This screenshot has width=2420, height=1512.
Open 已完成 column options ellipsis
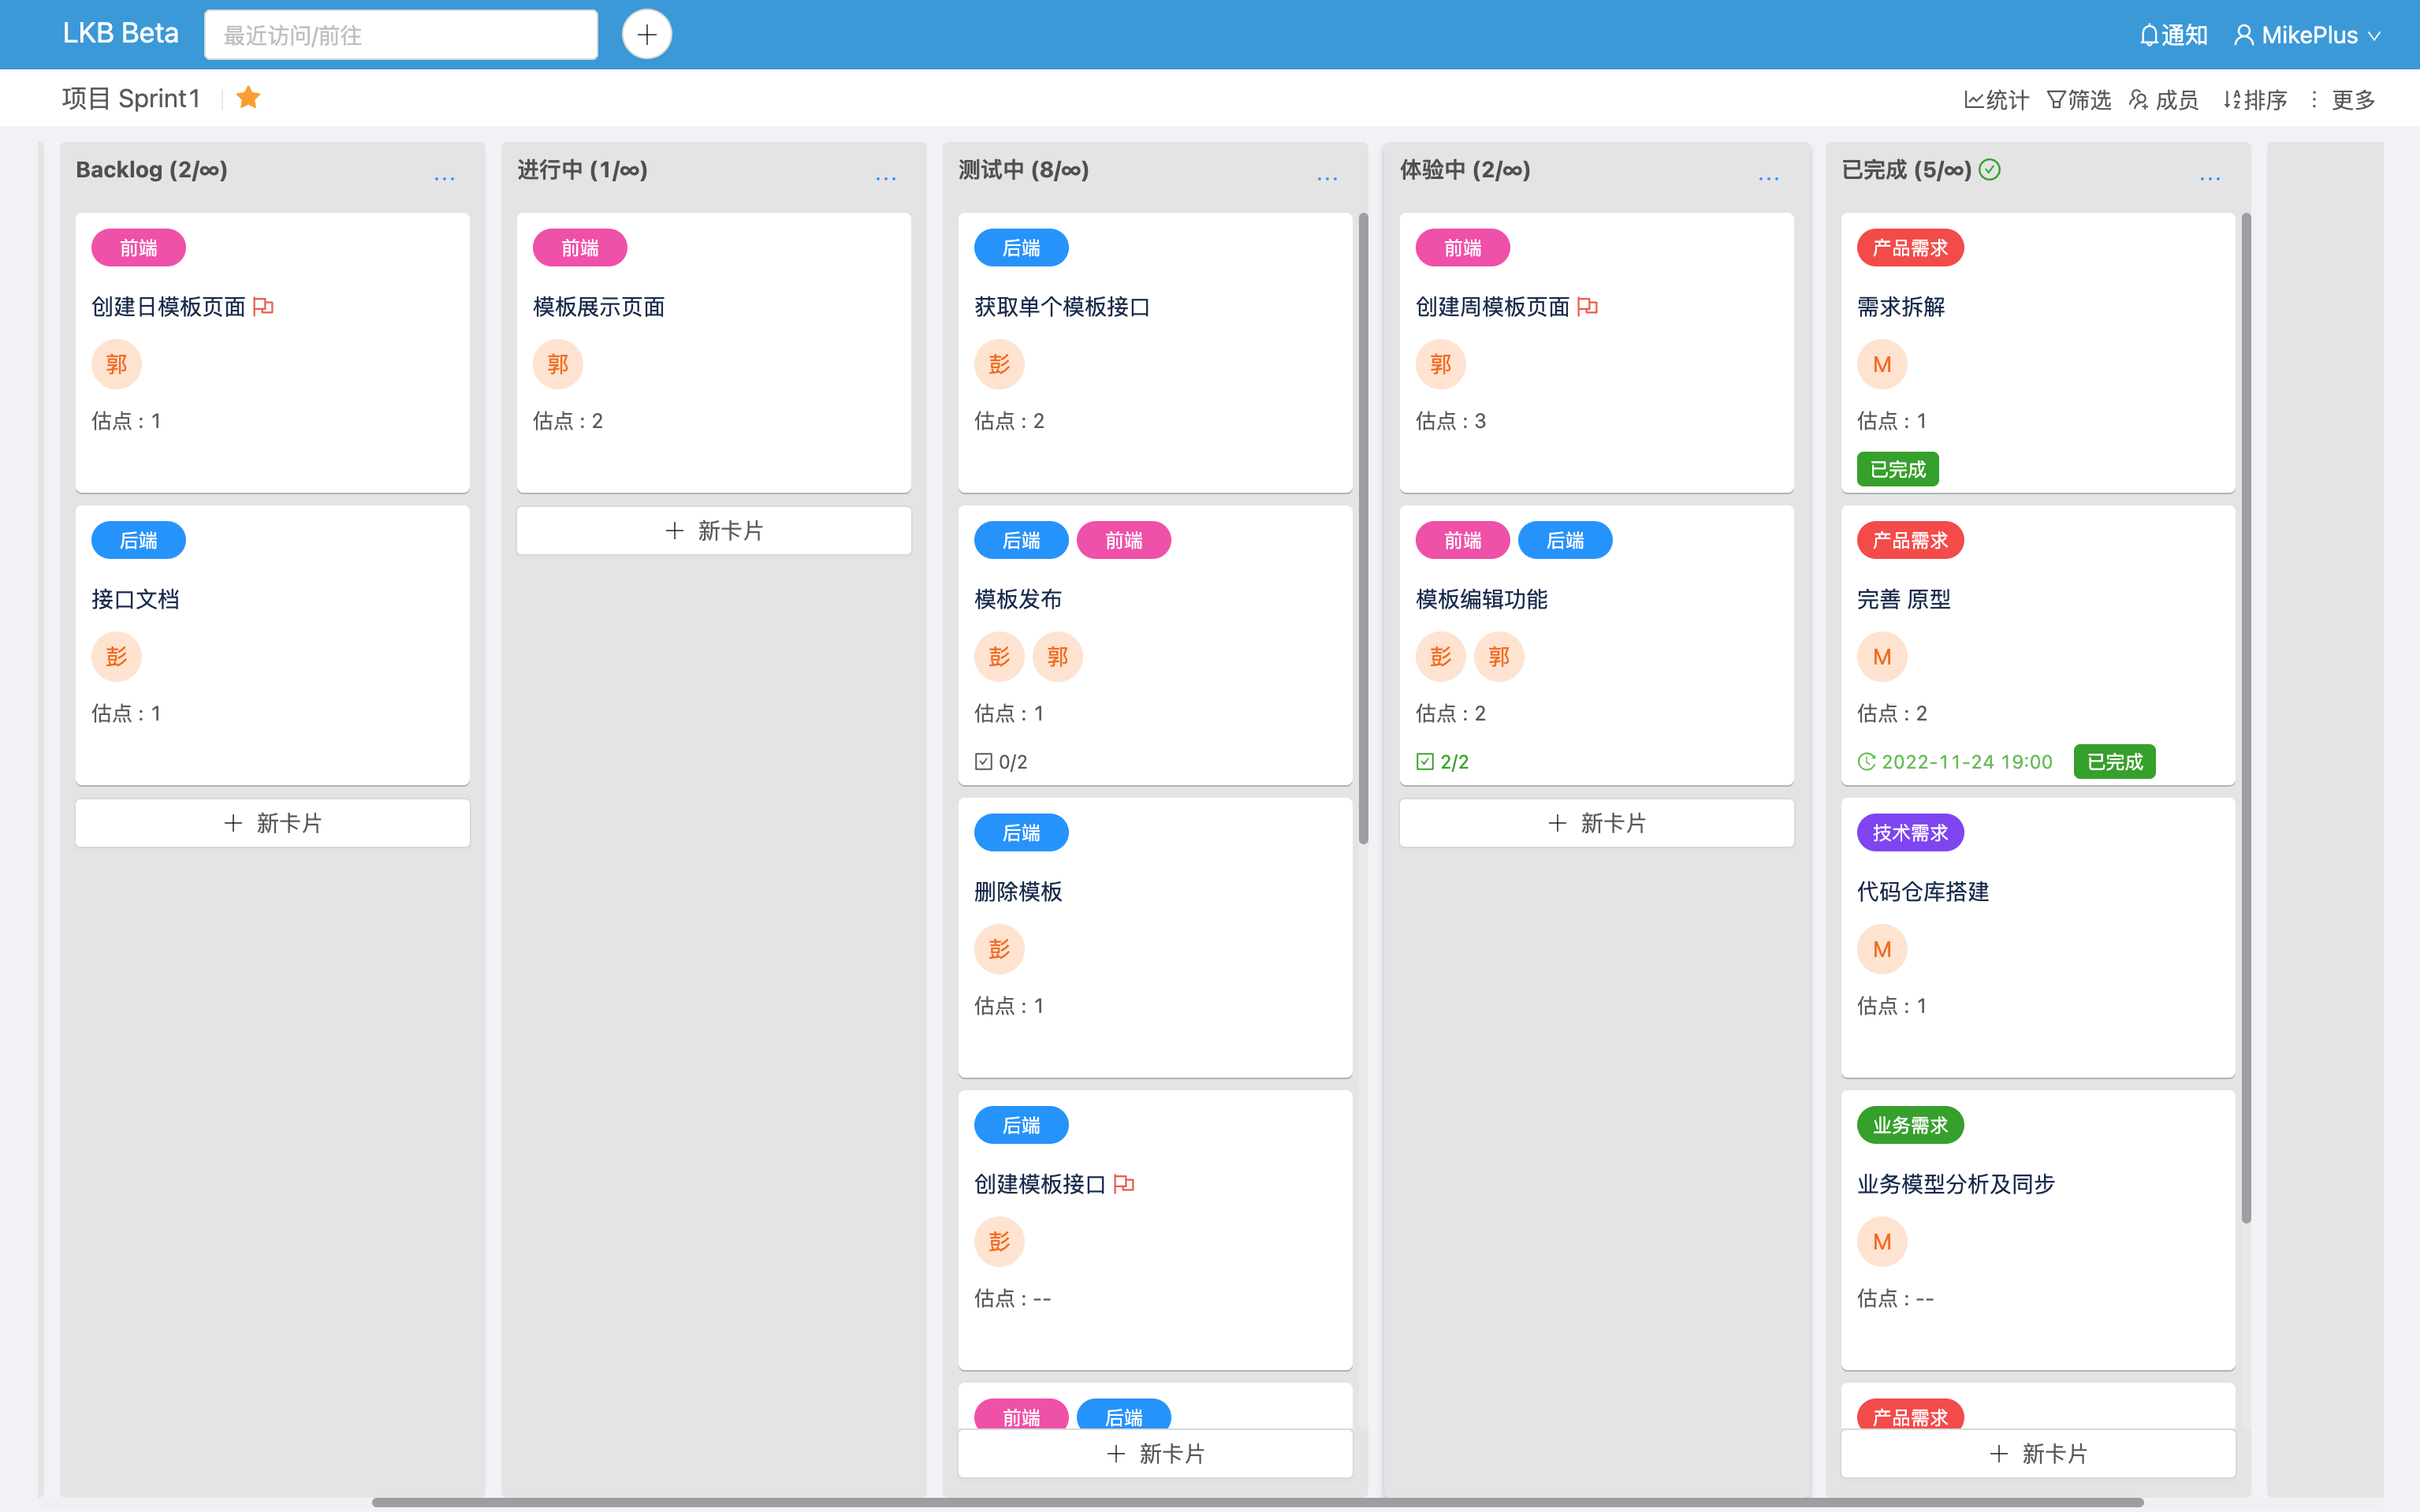point(2210,177)
